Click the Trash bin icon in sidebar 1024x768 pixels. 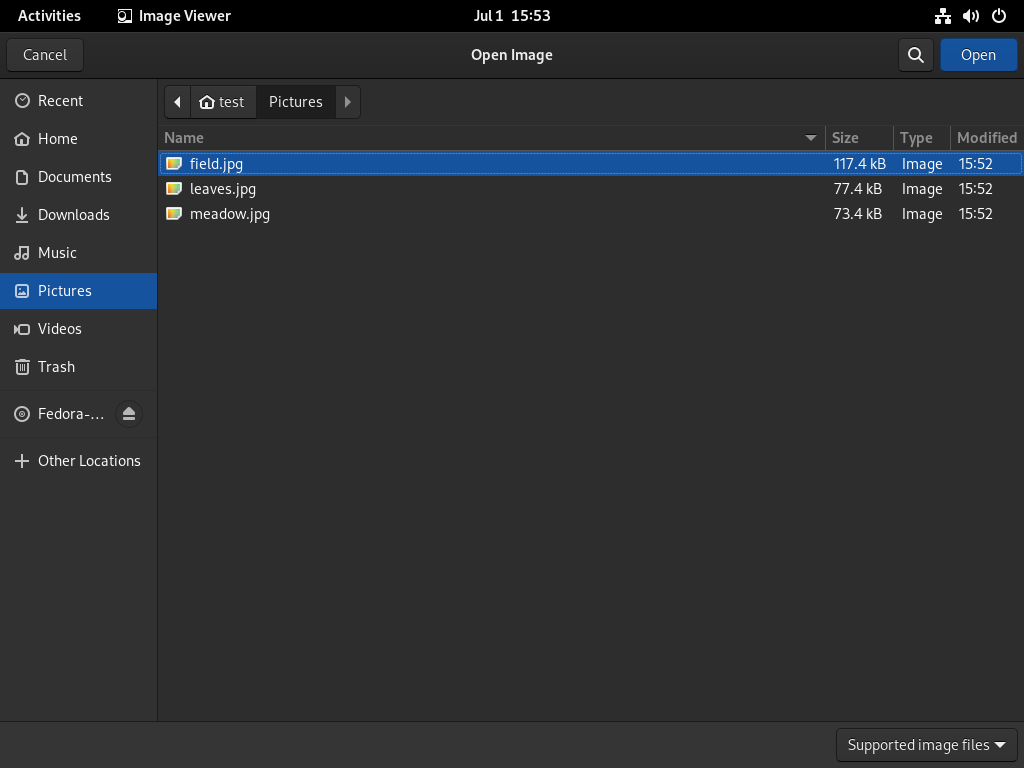click(x=22, y=367)
